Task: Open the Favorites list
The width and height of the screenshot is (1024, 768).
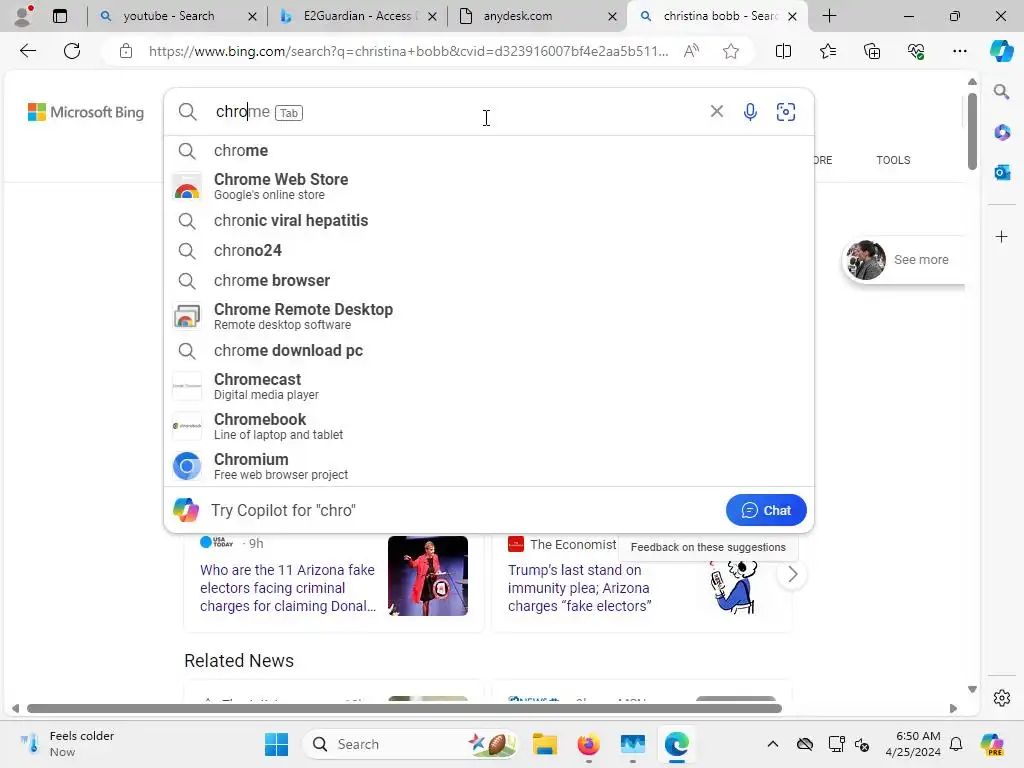Action: tap(827, 51)
